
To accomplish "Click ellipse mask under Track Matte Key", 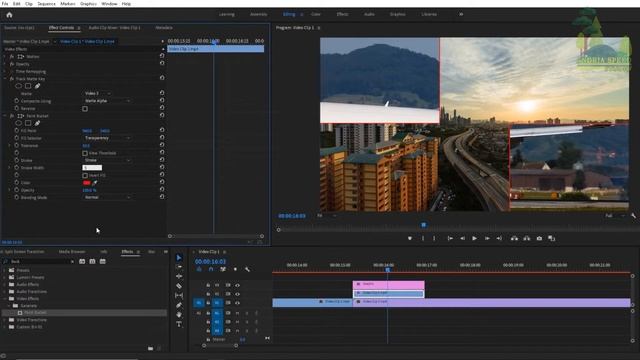I will coord(18,86).
